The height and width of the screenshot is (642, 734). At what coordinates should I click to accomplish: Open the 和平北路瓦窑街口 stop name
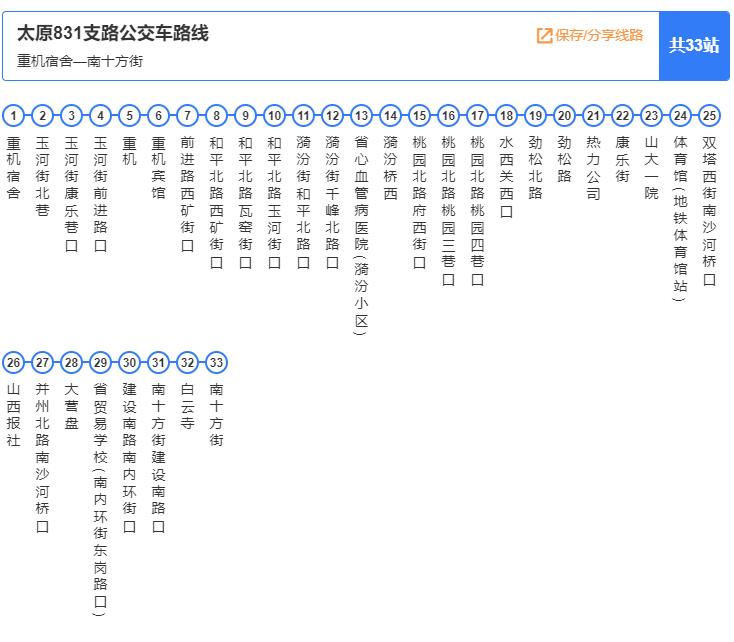pyautogui.click(x=246, y=202)
